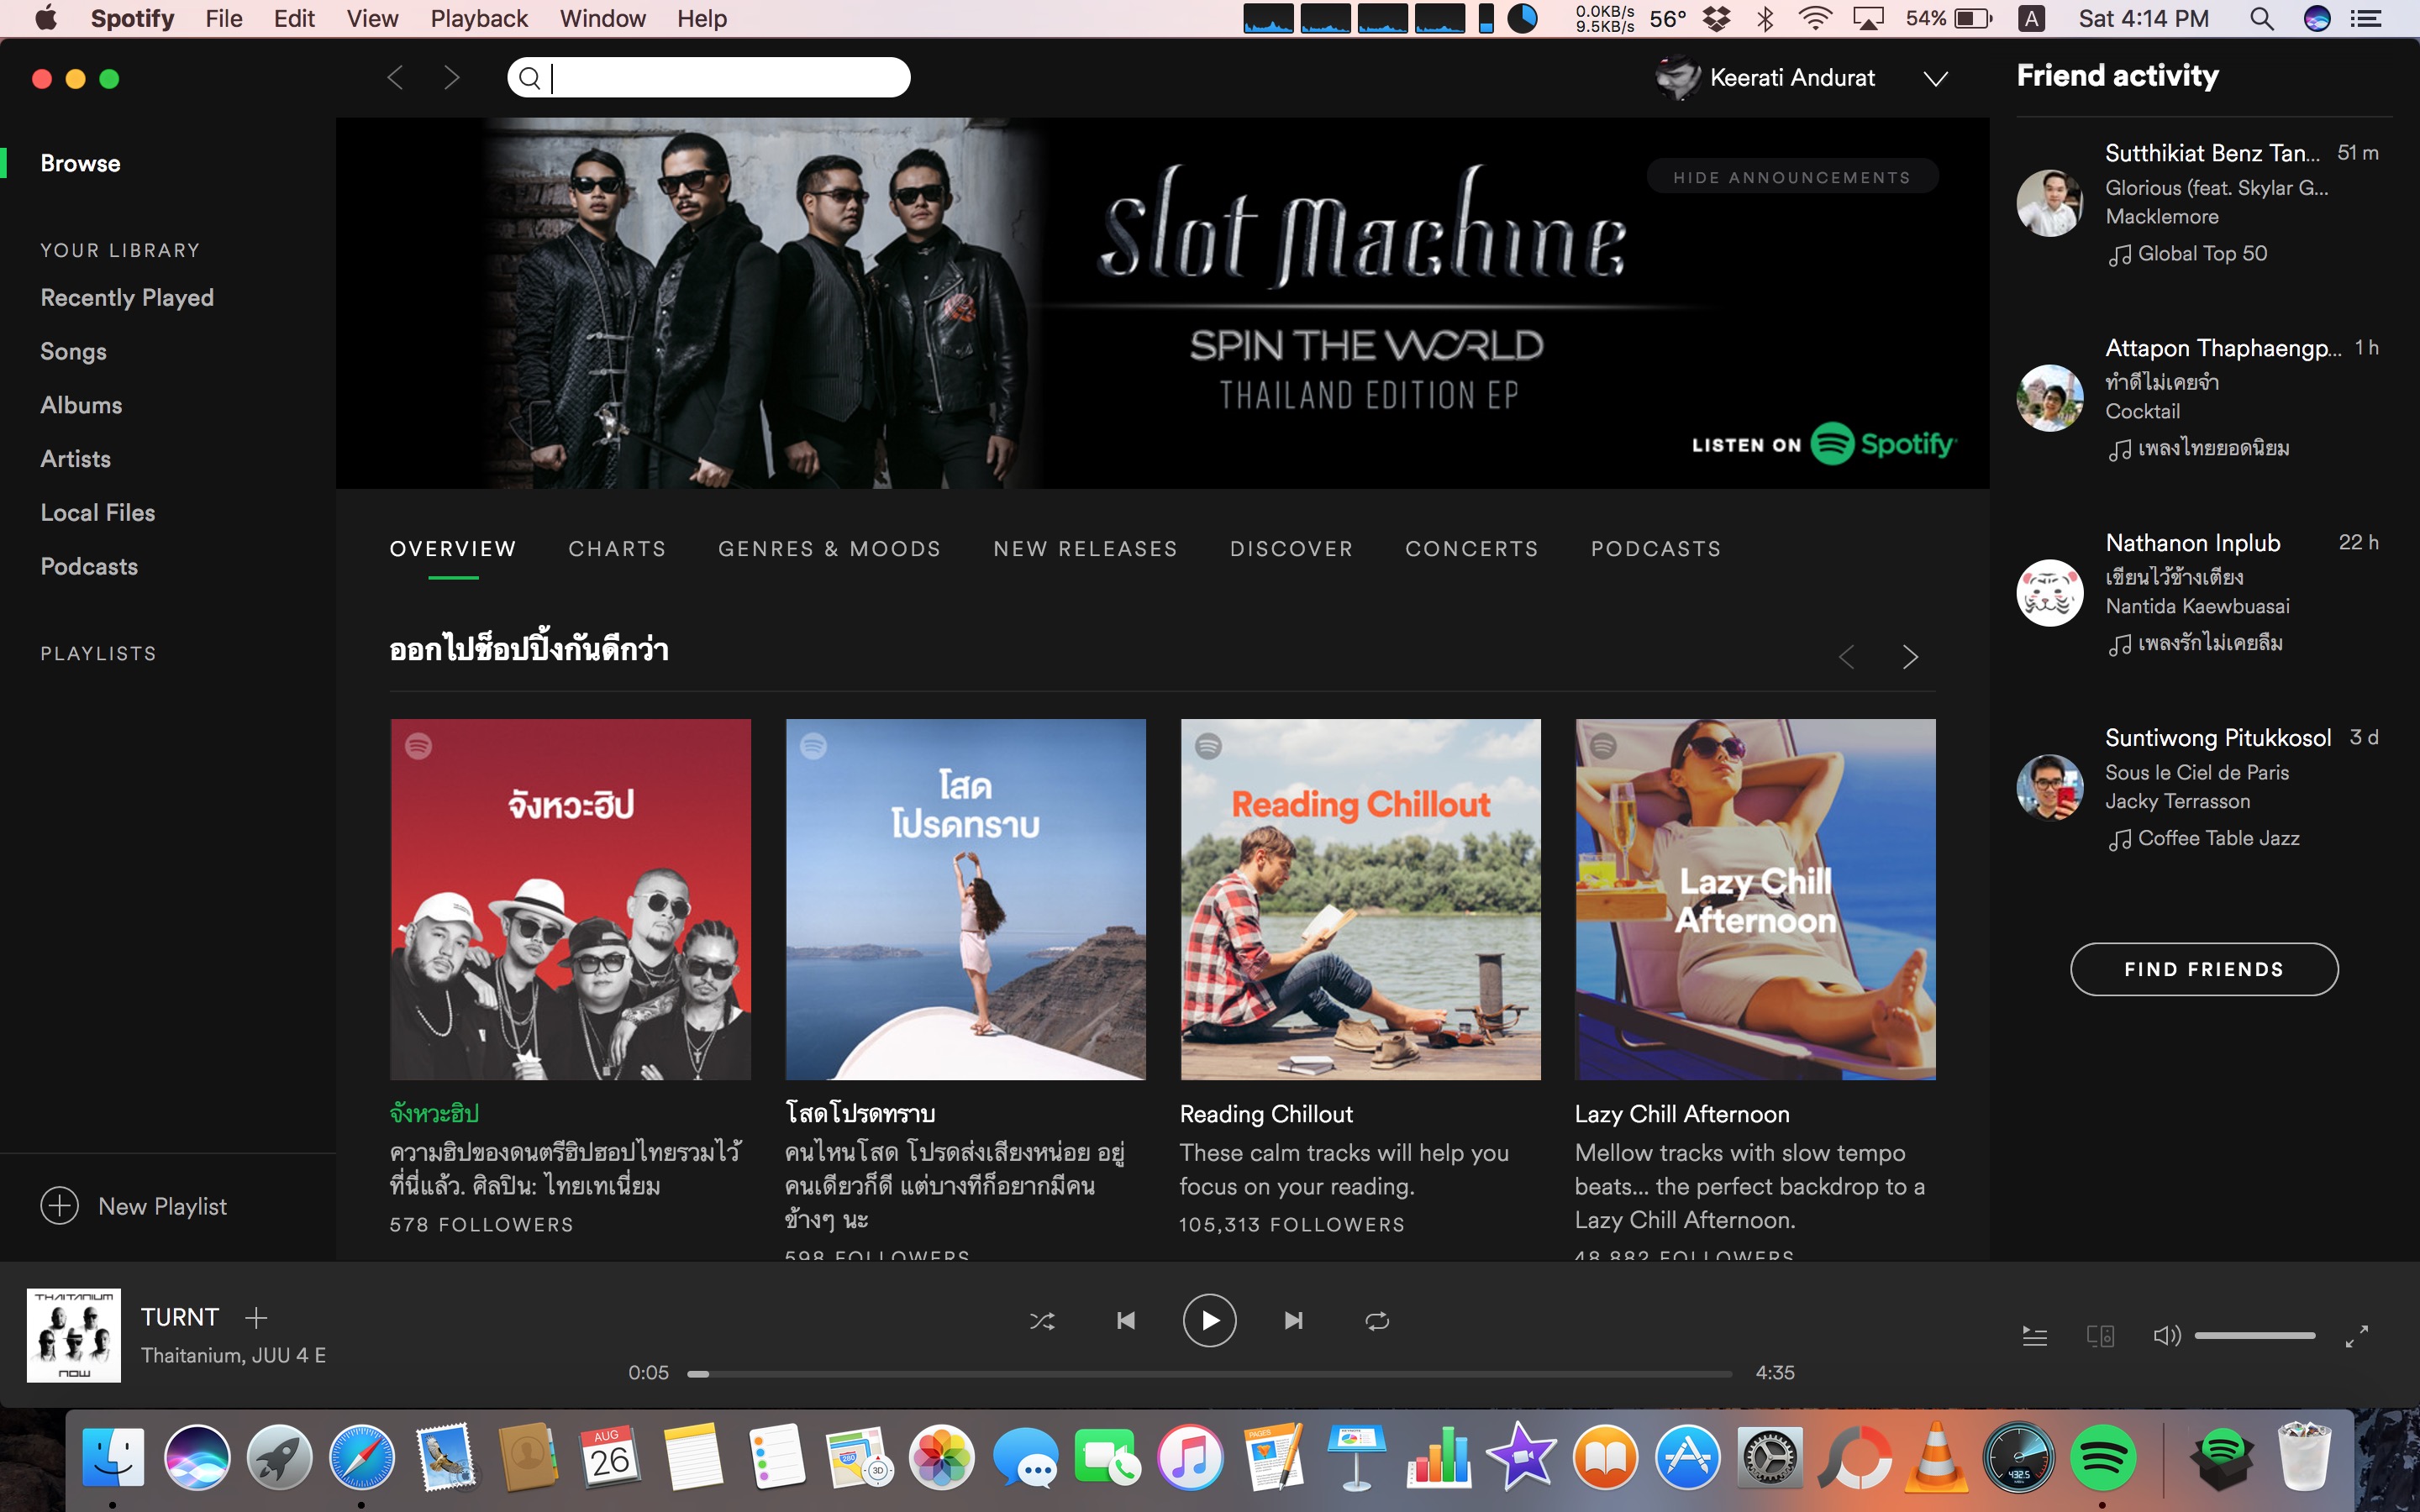Play the current track
Image resolution: width=2420 pixels, height=1512 pixels.
tap(1210, 1320)
